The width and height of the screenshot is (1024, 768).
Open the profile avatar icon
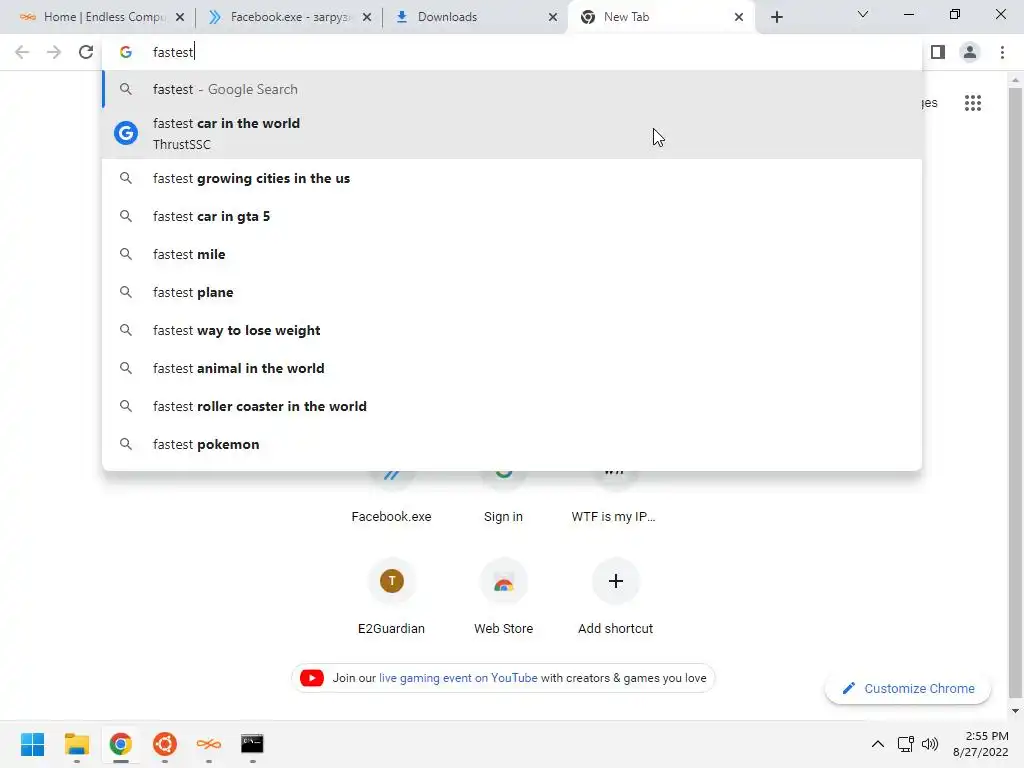click(970, 52)
